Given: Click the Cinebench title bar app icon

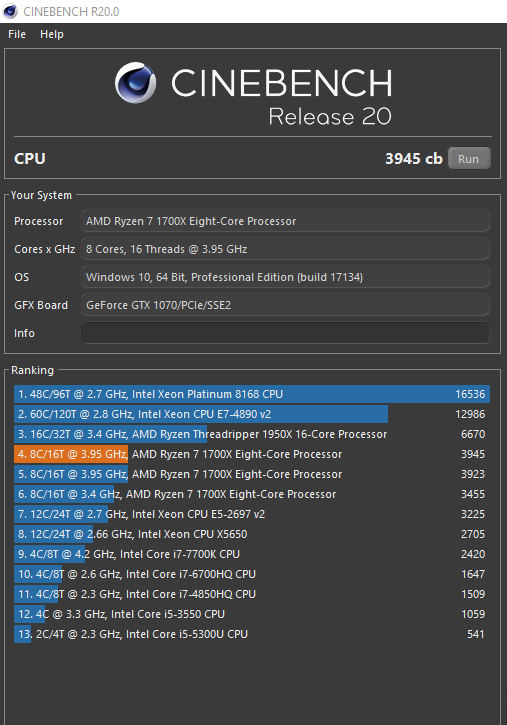Looking at the screenshot, I should click(x=10, y=11).
